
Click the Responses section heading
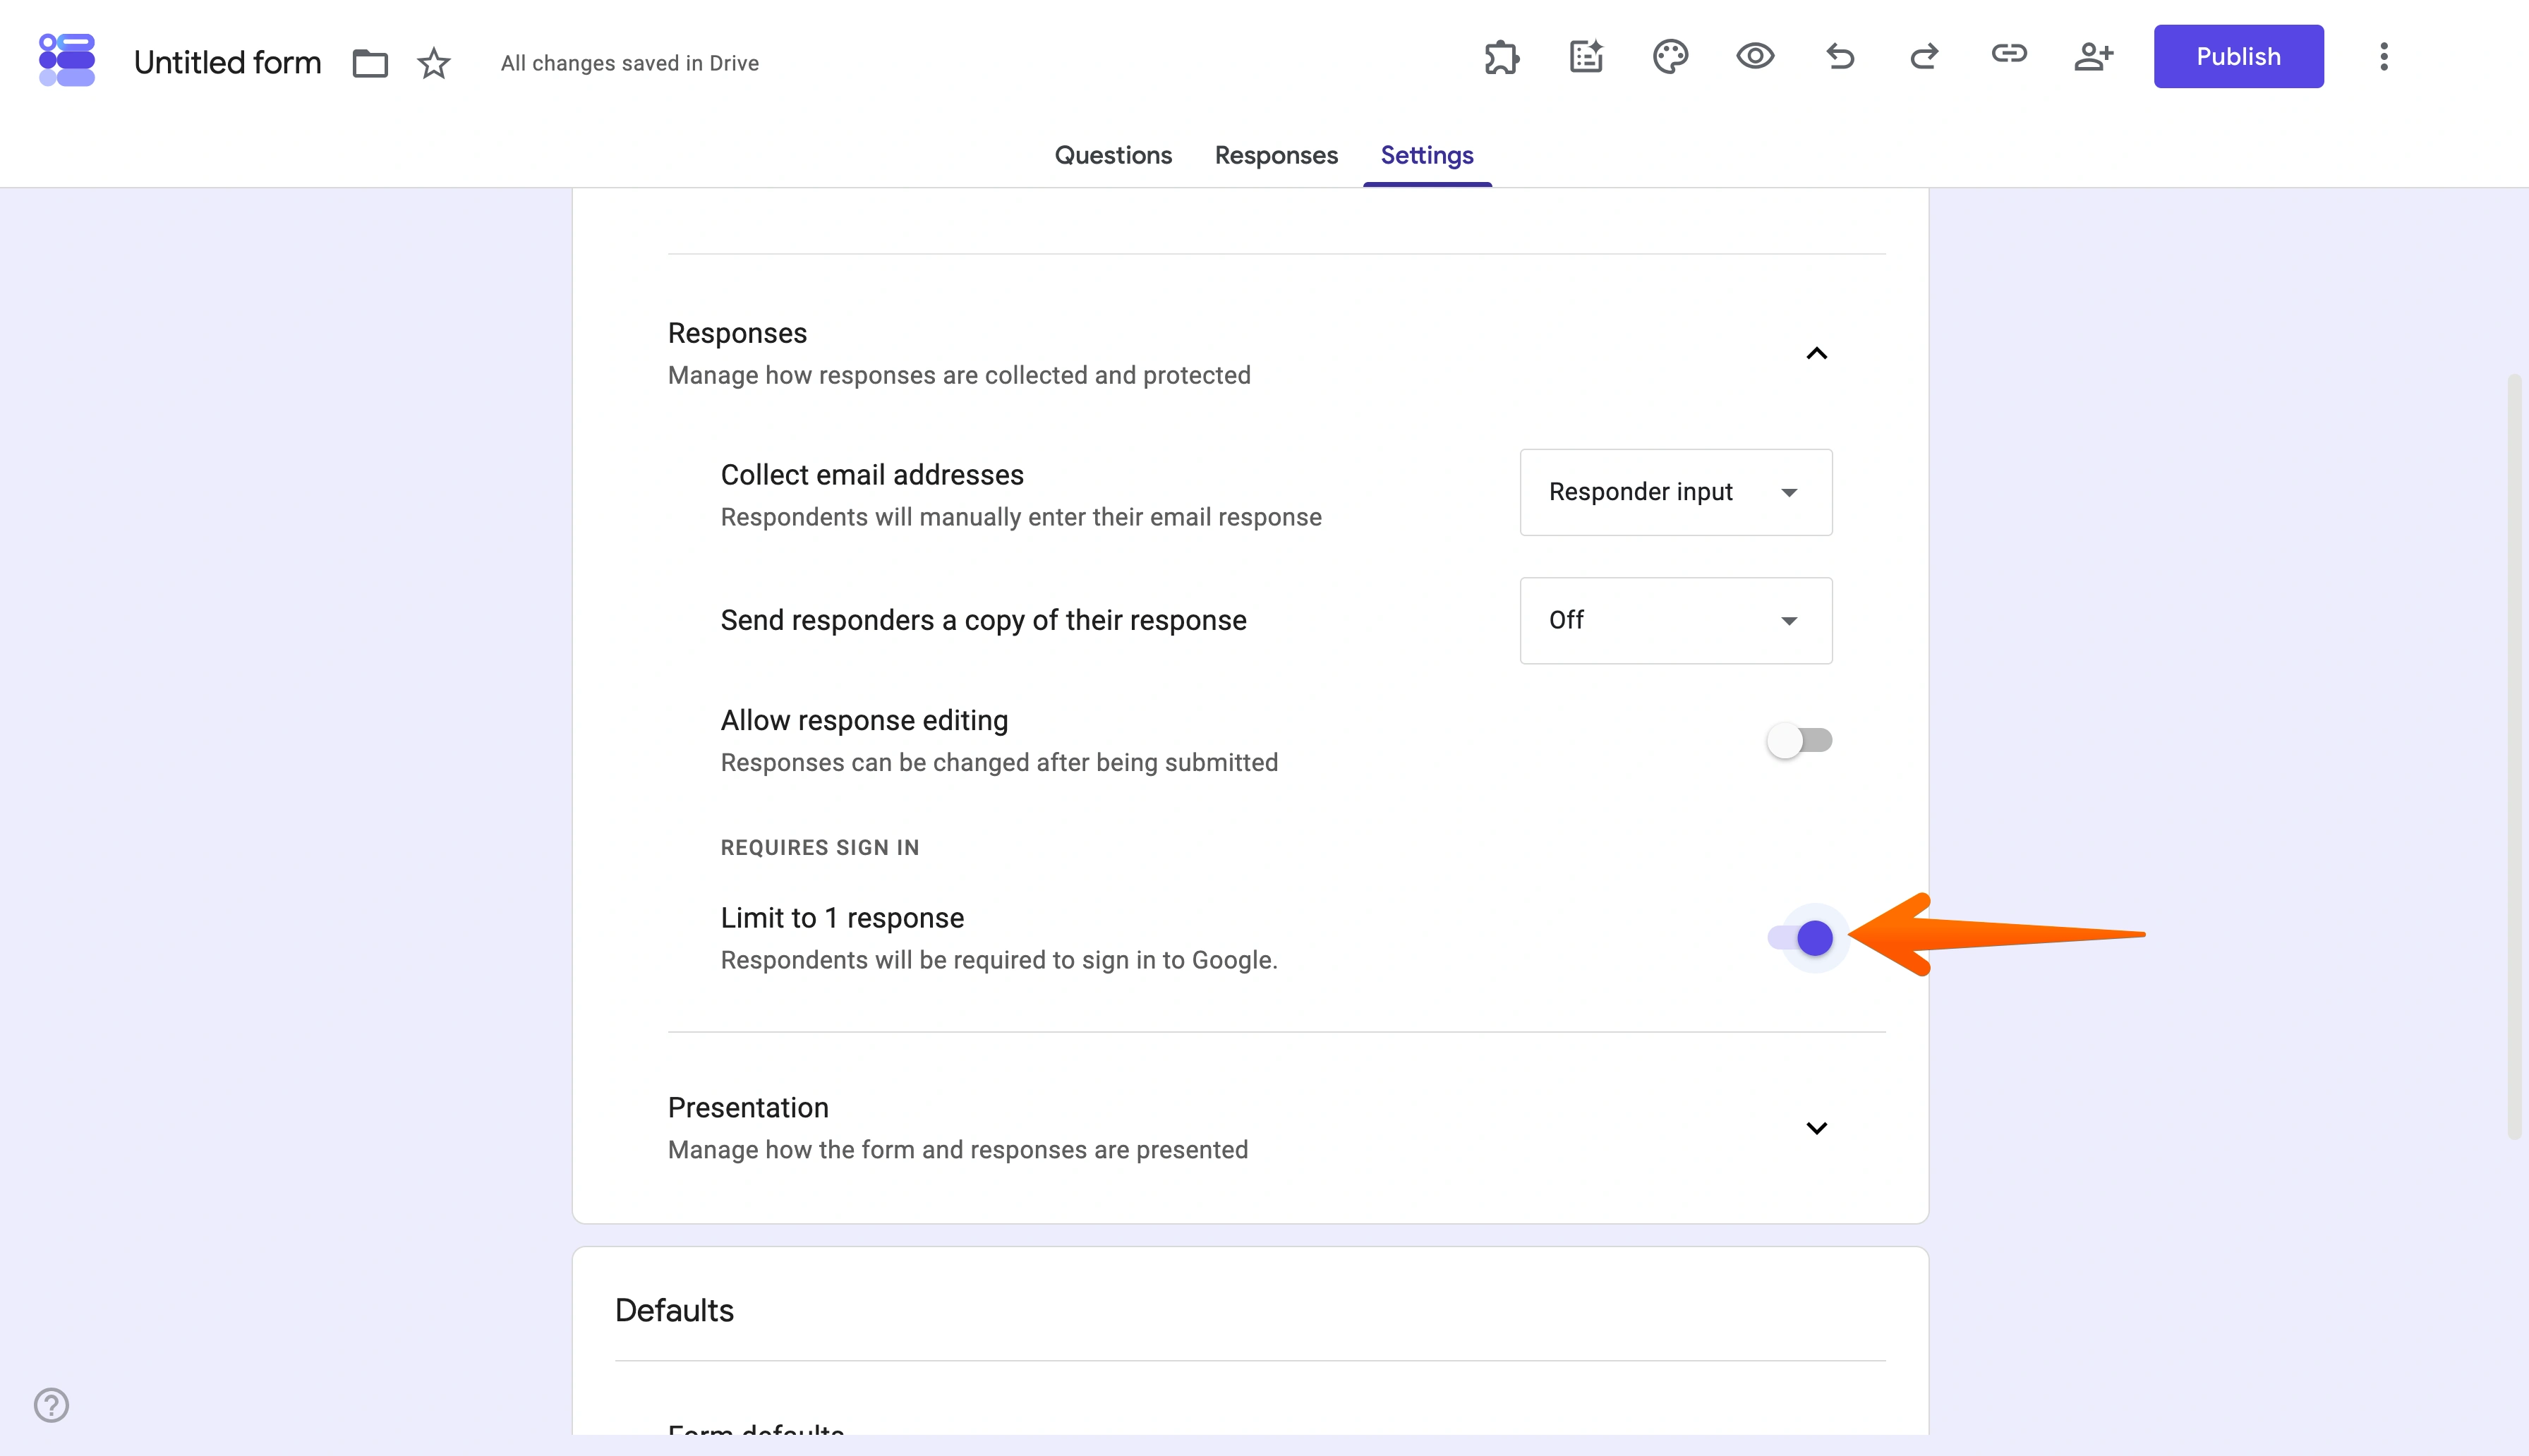tap(737, 333)
